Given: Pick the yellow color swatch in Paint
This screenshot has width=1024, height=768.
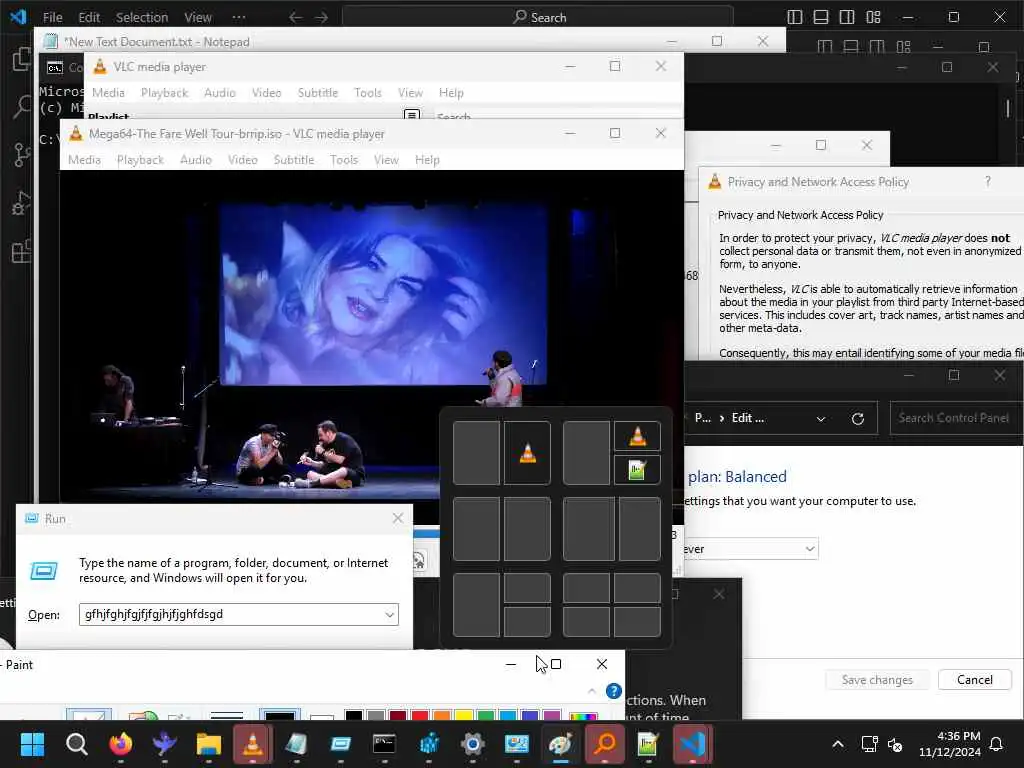Looking at the screenshot, I should pos(464,716).
